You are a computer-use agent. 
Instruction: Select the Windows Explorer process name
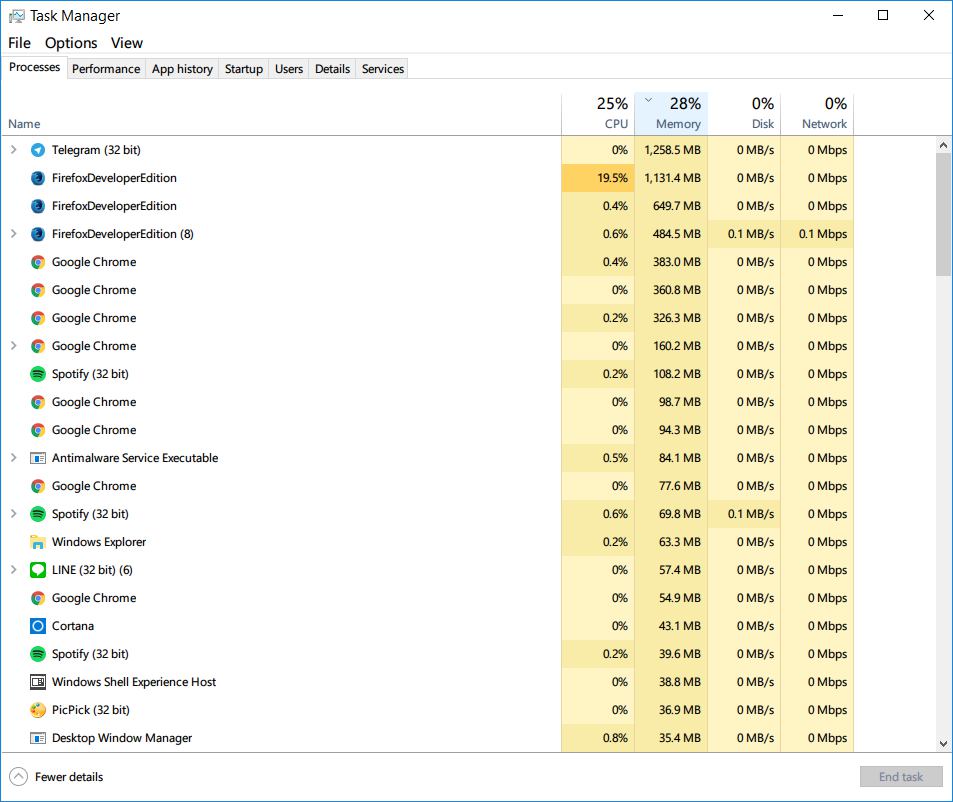(x=99, y=542)
